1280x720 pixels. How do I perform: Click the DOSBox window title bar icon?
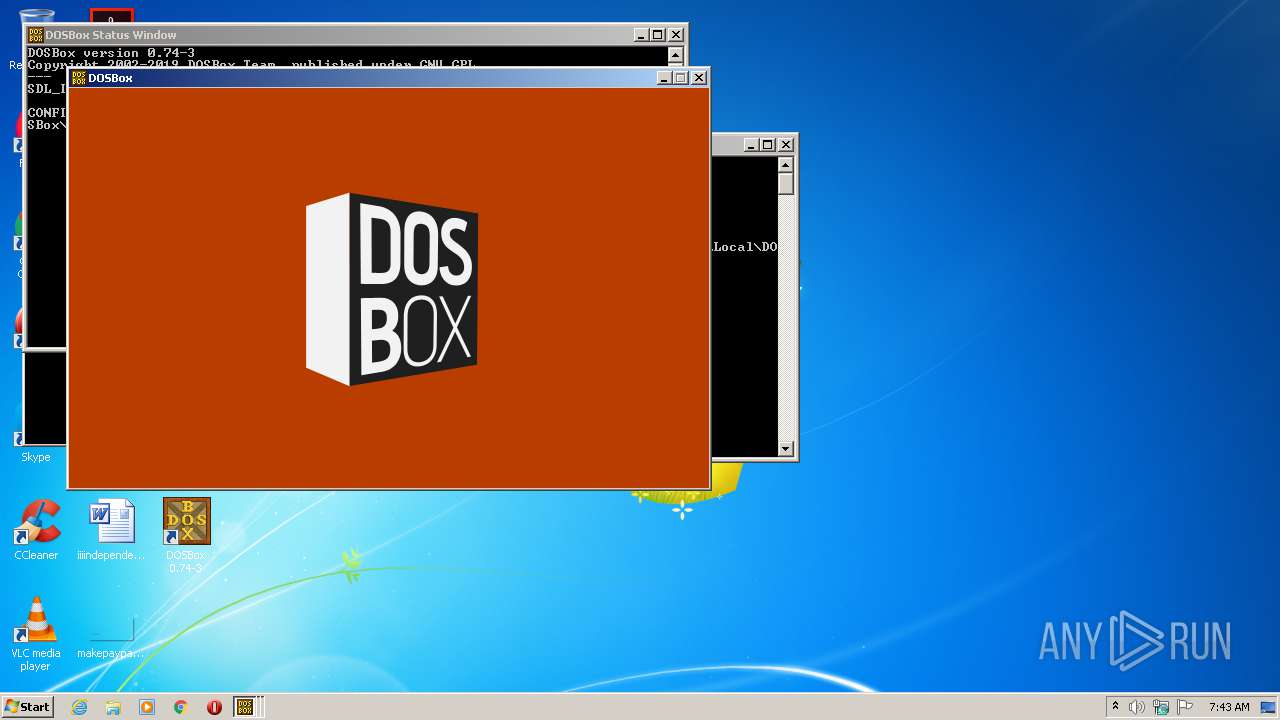(78, 78)
